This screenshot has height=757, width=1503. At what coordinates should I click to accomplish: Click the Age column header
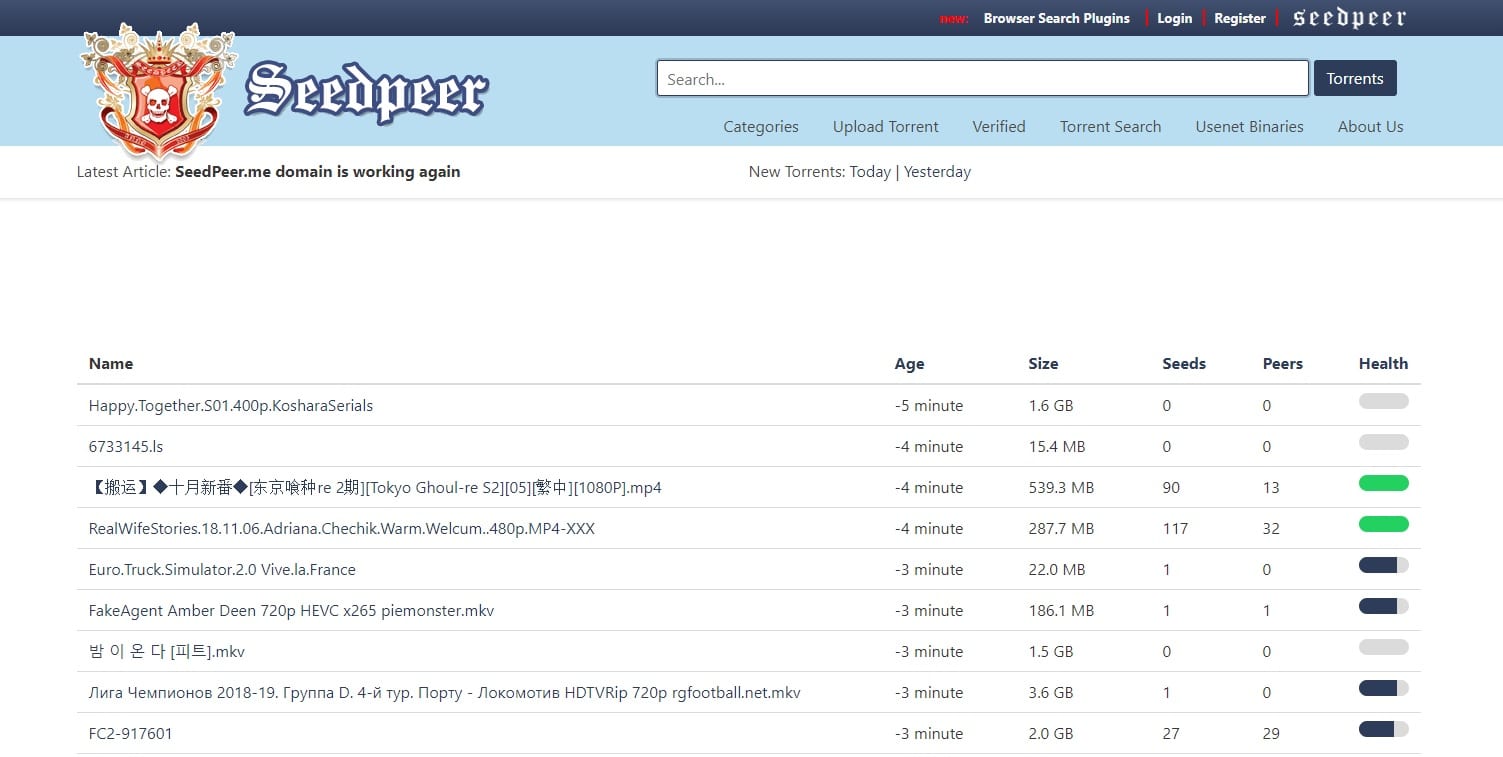point(909,364)
